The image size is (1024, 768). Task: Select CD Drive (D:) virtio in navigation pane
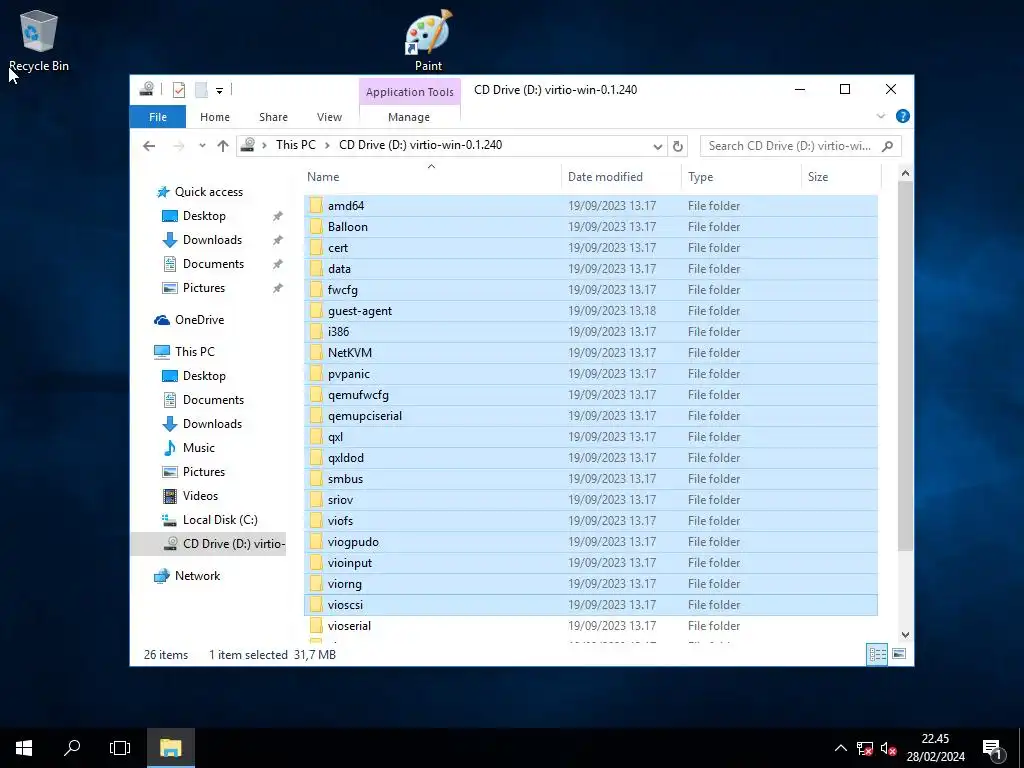[x=208, y=544]
